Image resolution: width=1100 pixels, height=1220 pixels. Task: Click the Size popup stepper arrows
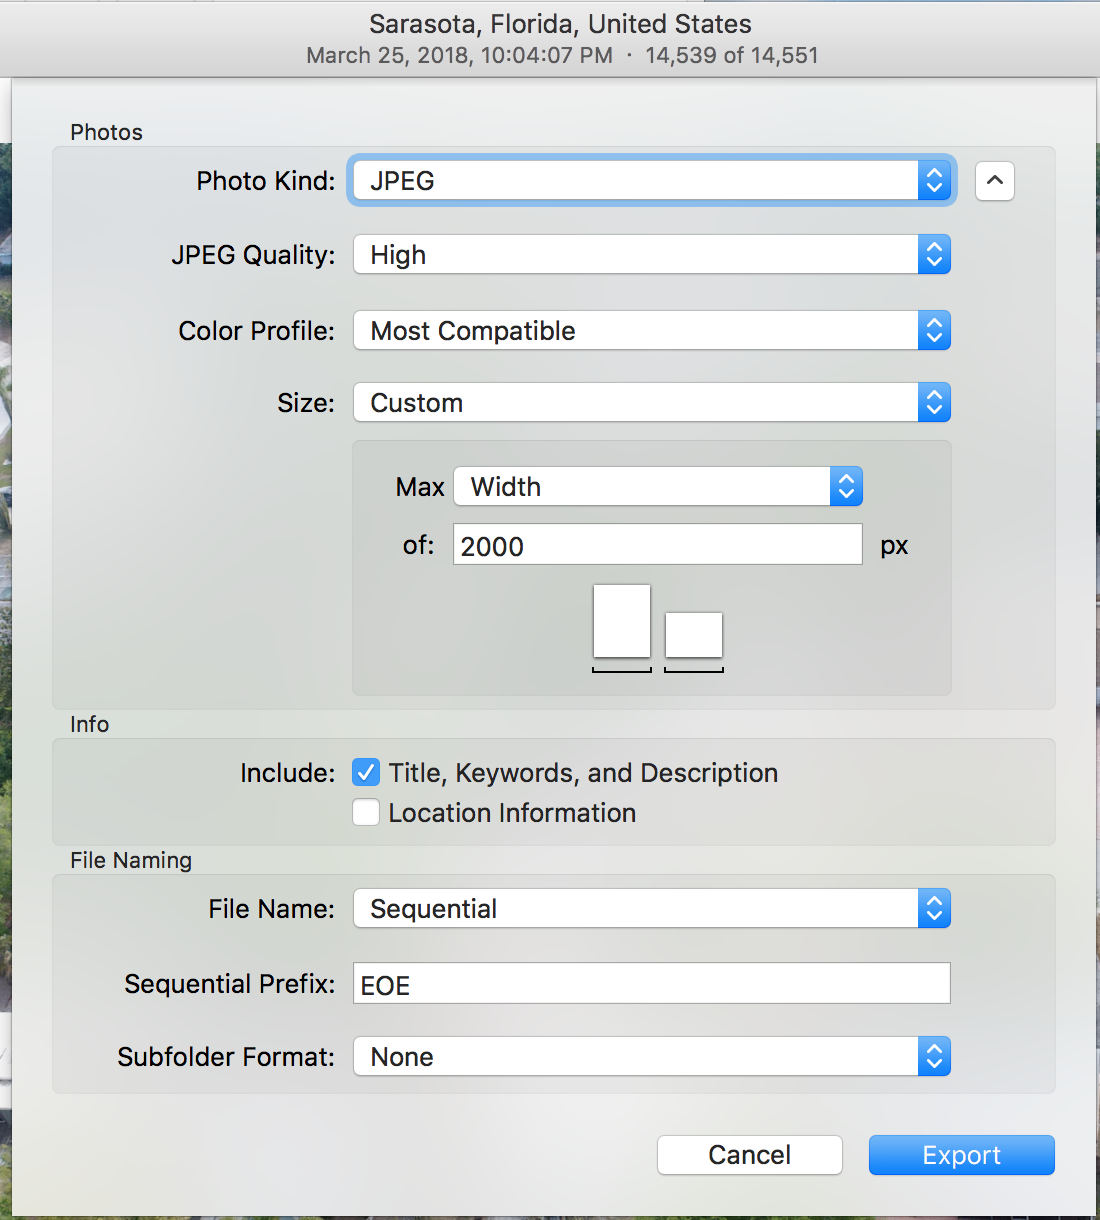point(934,403)
